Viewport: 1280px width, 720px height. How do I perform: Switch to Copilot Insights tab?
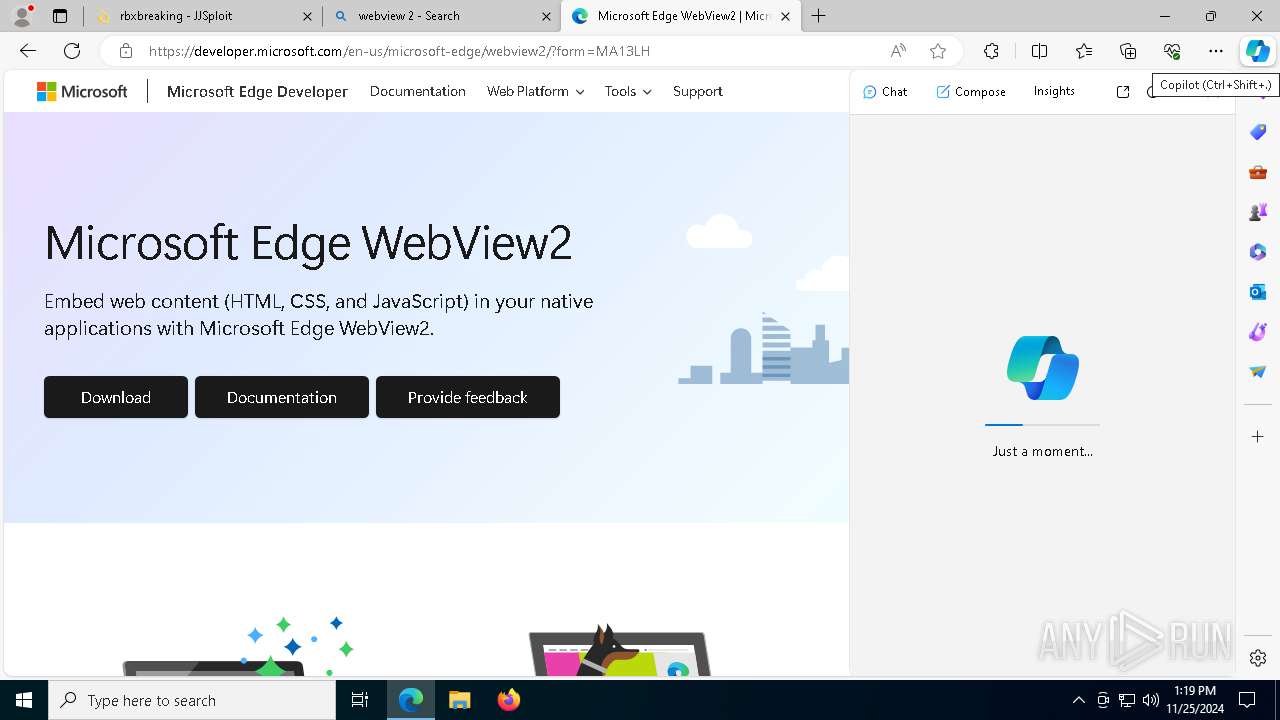(x=1054, y=91)
